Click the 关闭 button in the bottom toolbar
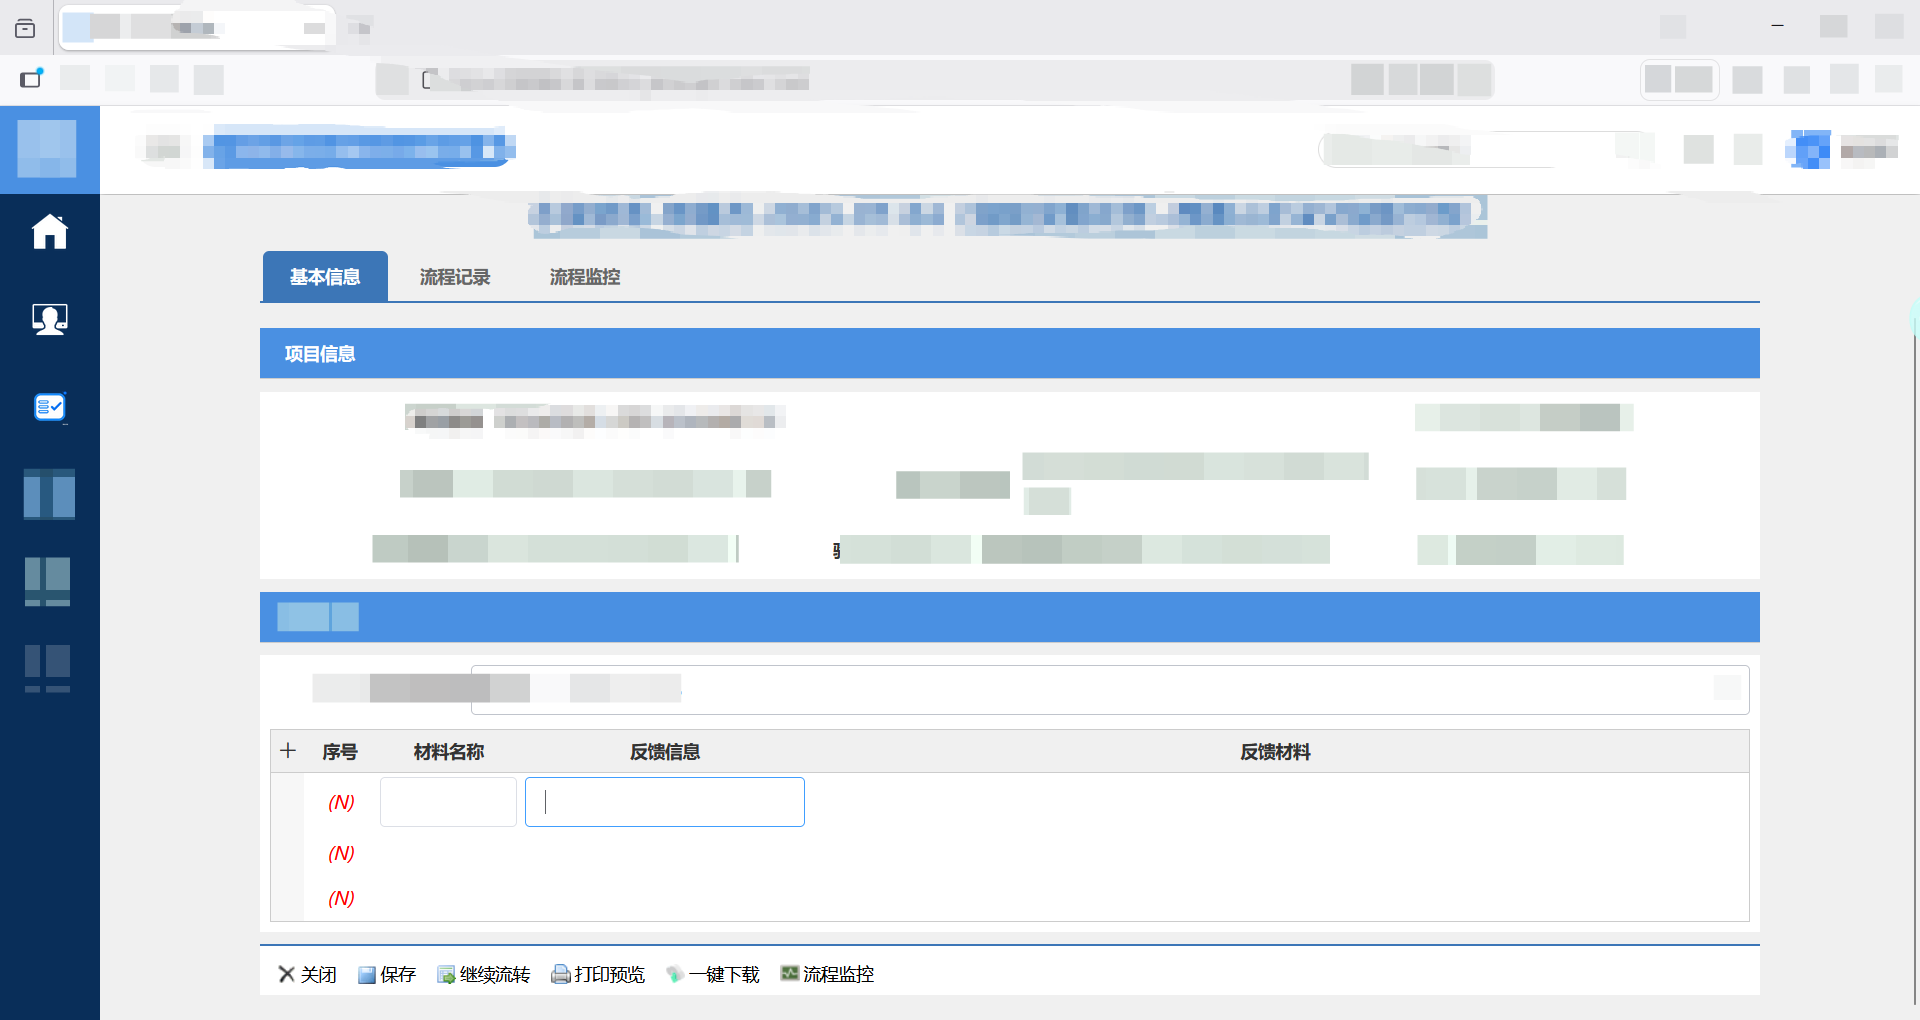The height and width of the screenshot is (1020, 1920). coord(307,974)
